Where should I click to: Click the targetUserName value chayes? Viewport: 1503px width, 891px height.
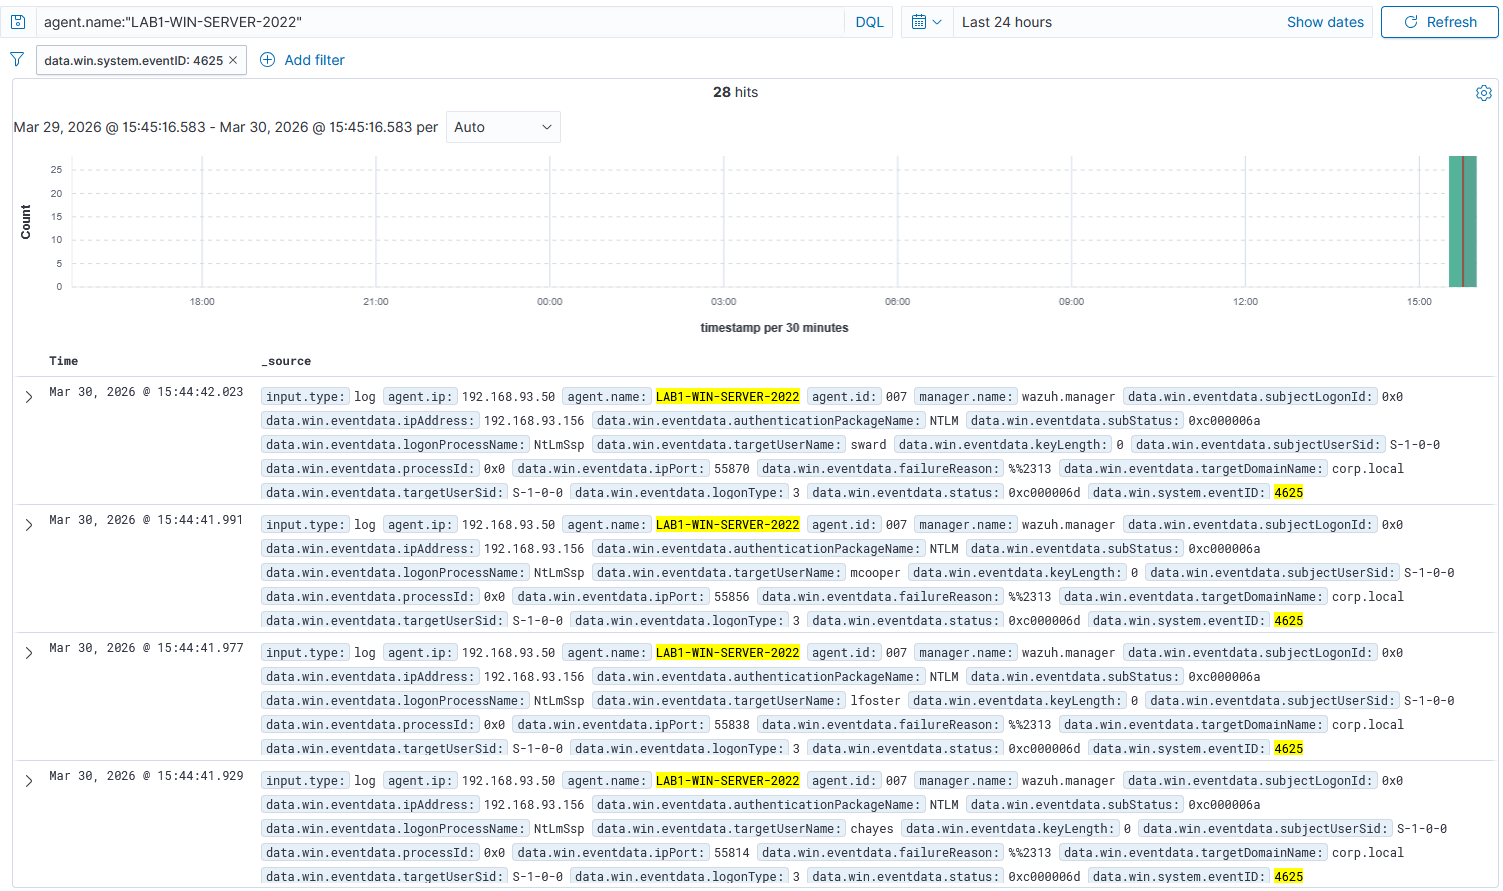tap(872, 829)
